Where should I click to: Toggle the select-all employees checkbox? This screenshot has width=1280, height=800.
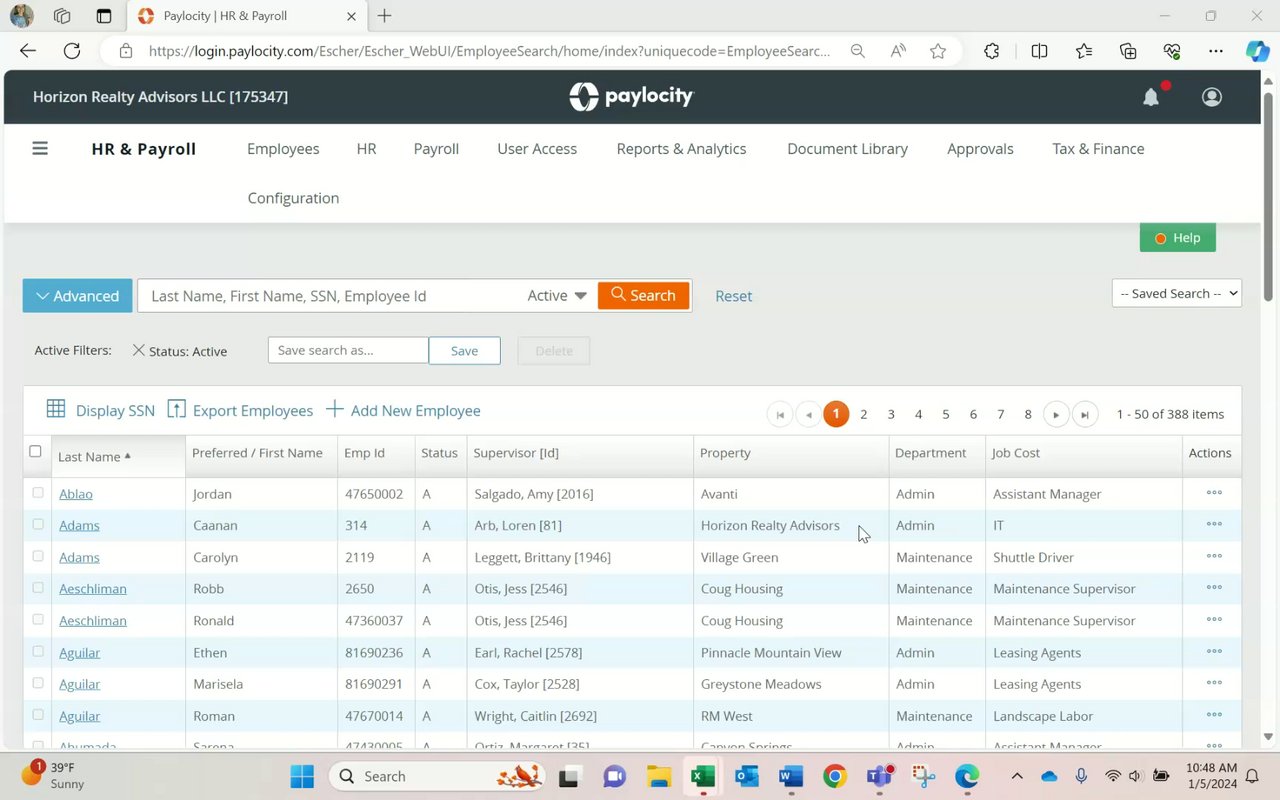[x=35, y=451]
